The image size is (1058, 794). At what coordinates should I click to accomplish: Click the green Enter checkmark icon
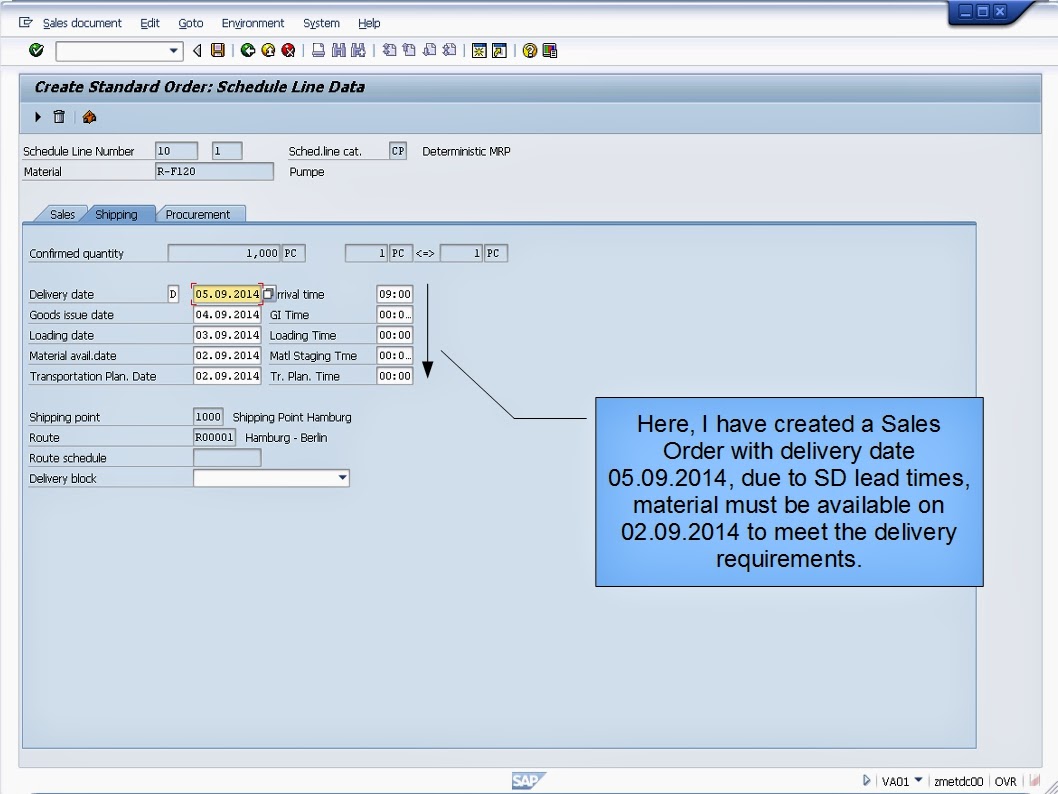pos(36,50)
